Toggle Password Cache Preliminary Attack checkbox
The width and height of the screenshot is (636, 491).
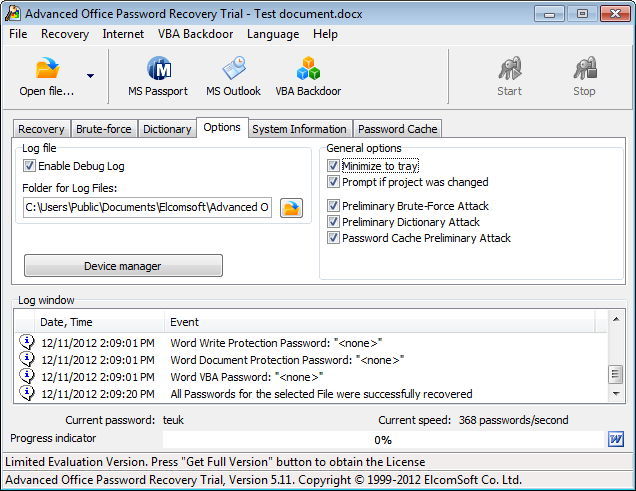pyautogui.click(x=333, y=238)
